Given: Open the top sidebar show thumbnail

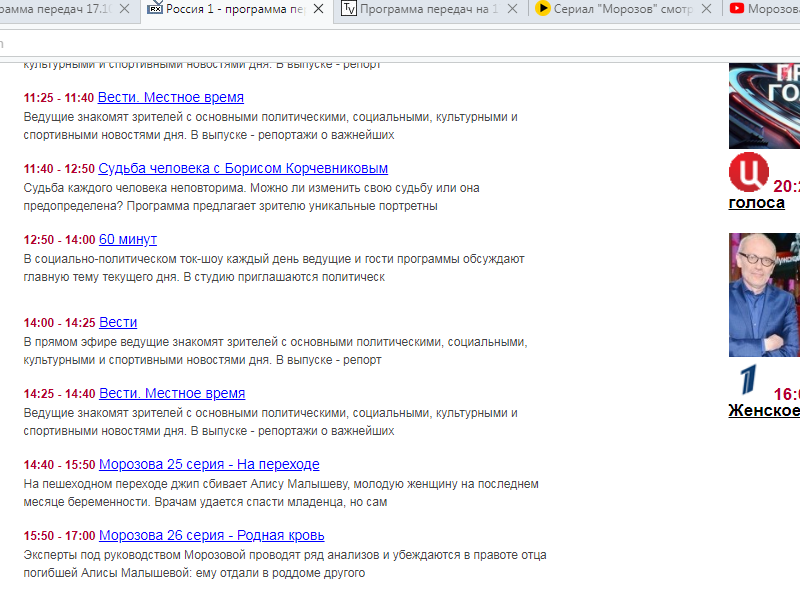Looking at the screenshot, I should [764, 106].
